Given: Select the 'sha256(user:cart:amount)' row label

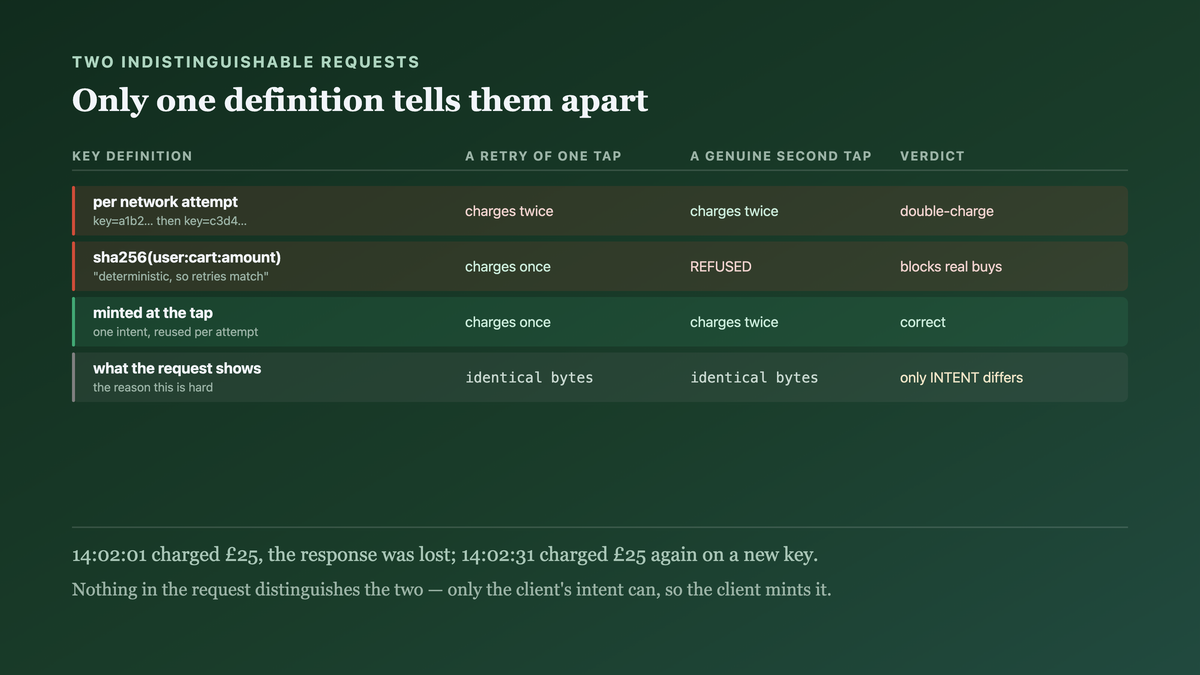Looking at the screenshot, I should [187, 258].
